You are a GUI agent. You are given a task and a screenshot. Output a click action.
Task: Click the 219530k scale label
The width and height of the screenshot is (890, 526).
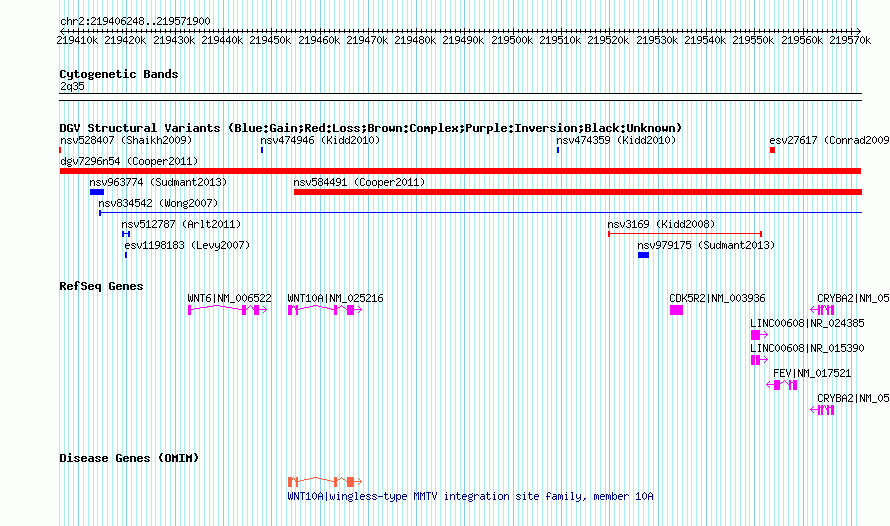pyautogui.click(x=657, y=40)
